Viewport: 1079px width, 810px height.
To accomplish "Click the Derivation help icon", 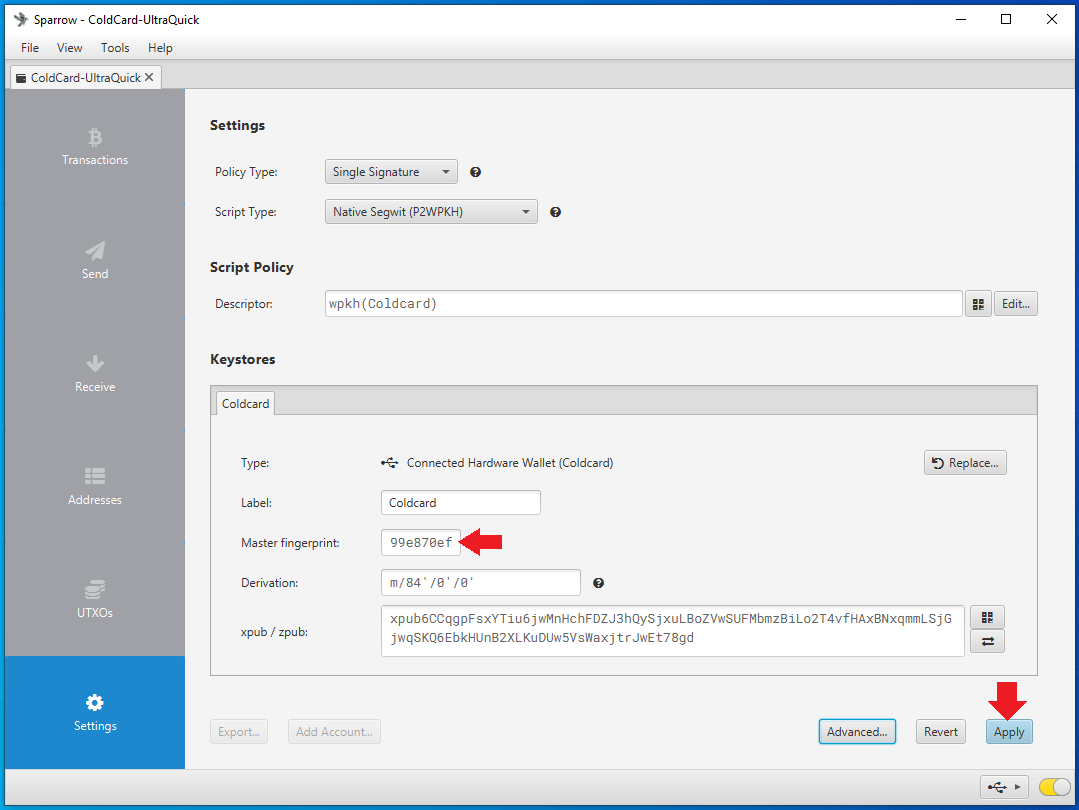I will [599, 583].
